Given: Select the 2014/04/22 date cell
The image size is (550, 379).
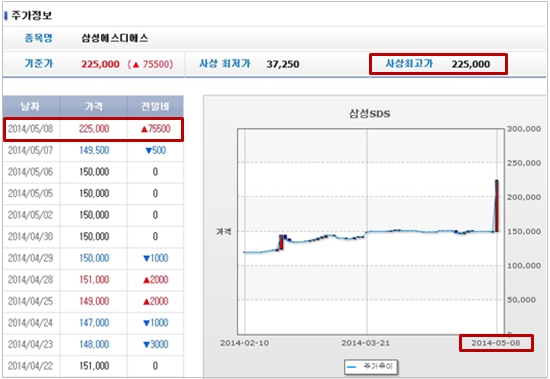Looking at the screenshot, I should (x=31, y=366).
